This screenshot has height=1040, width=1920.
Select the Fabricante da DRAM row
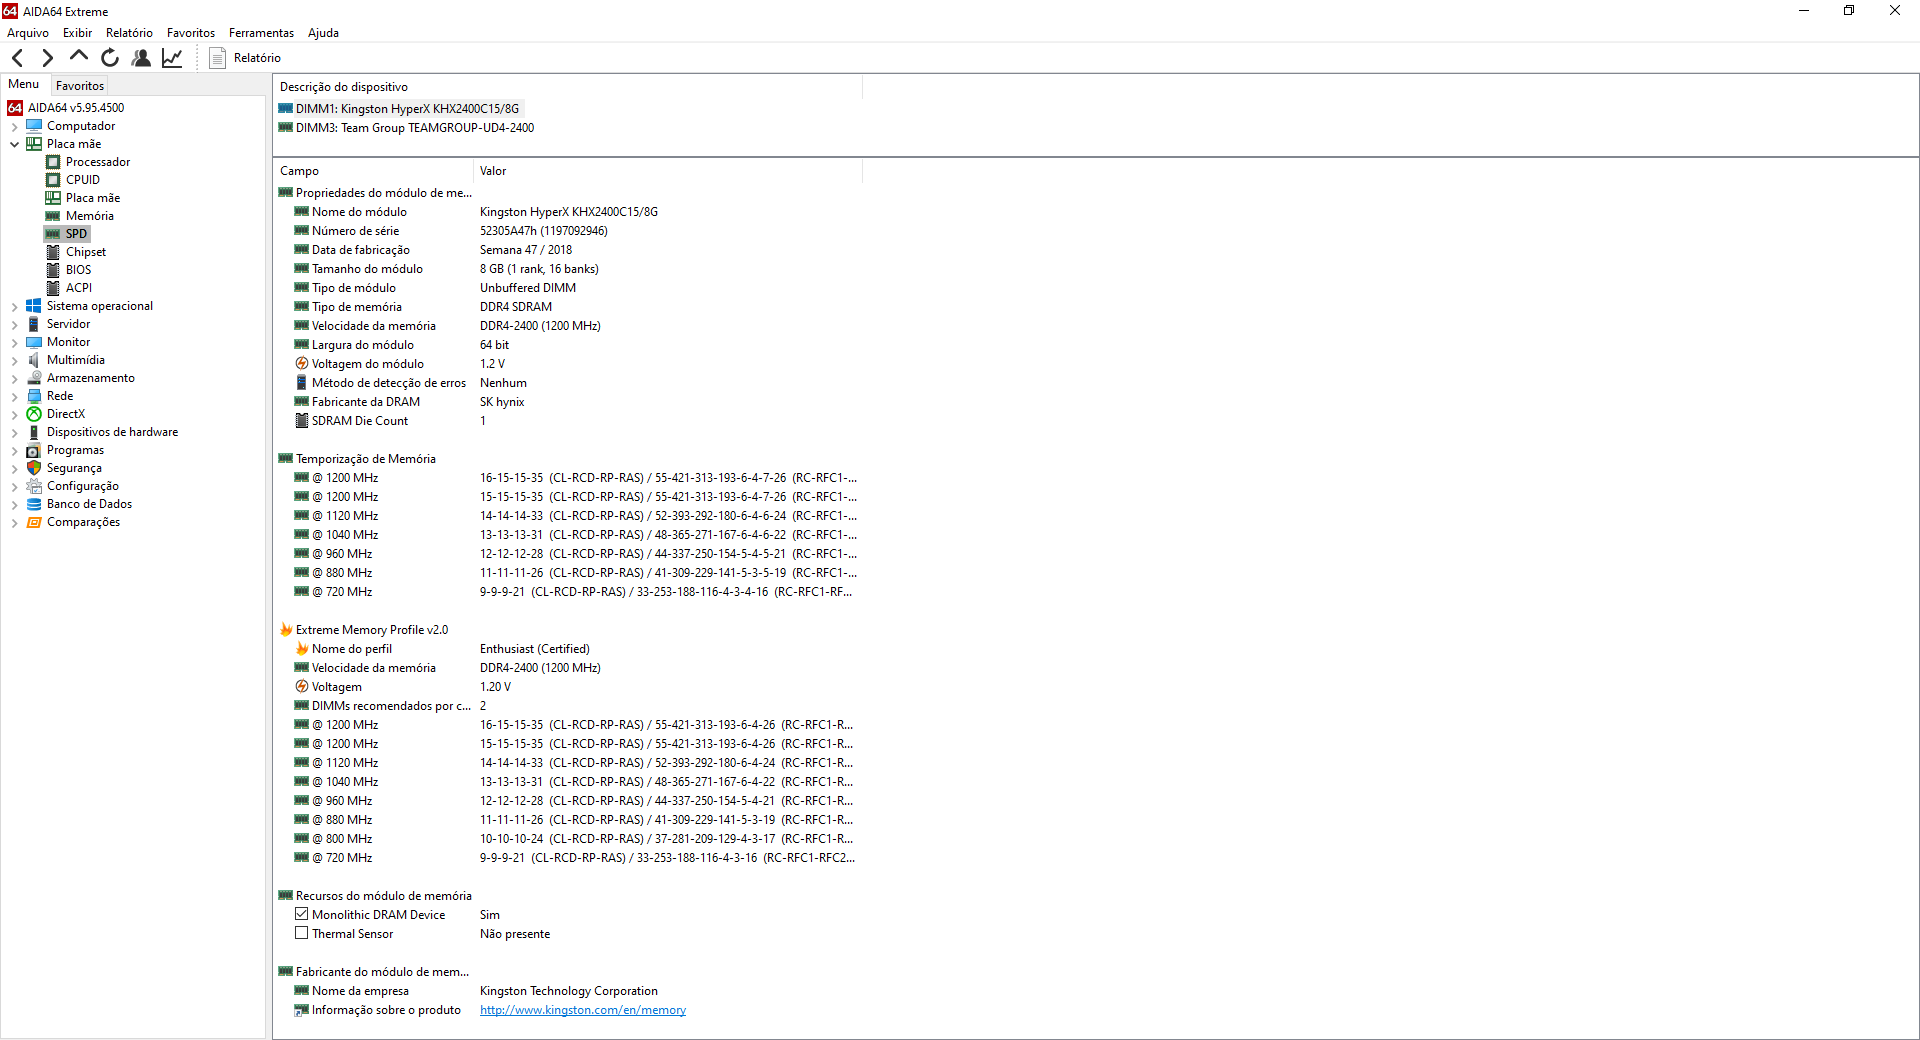click(x=568, y=402)
